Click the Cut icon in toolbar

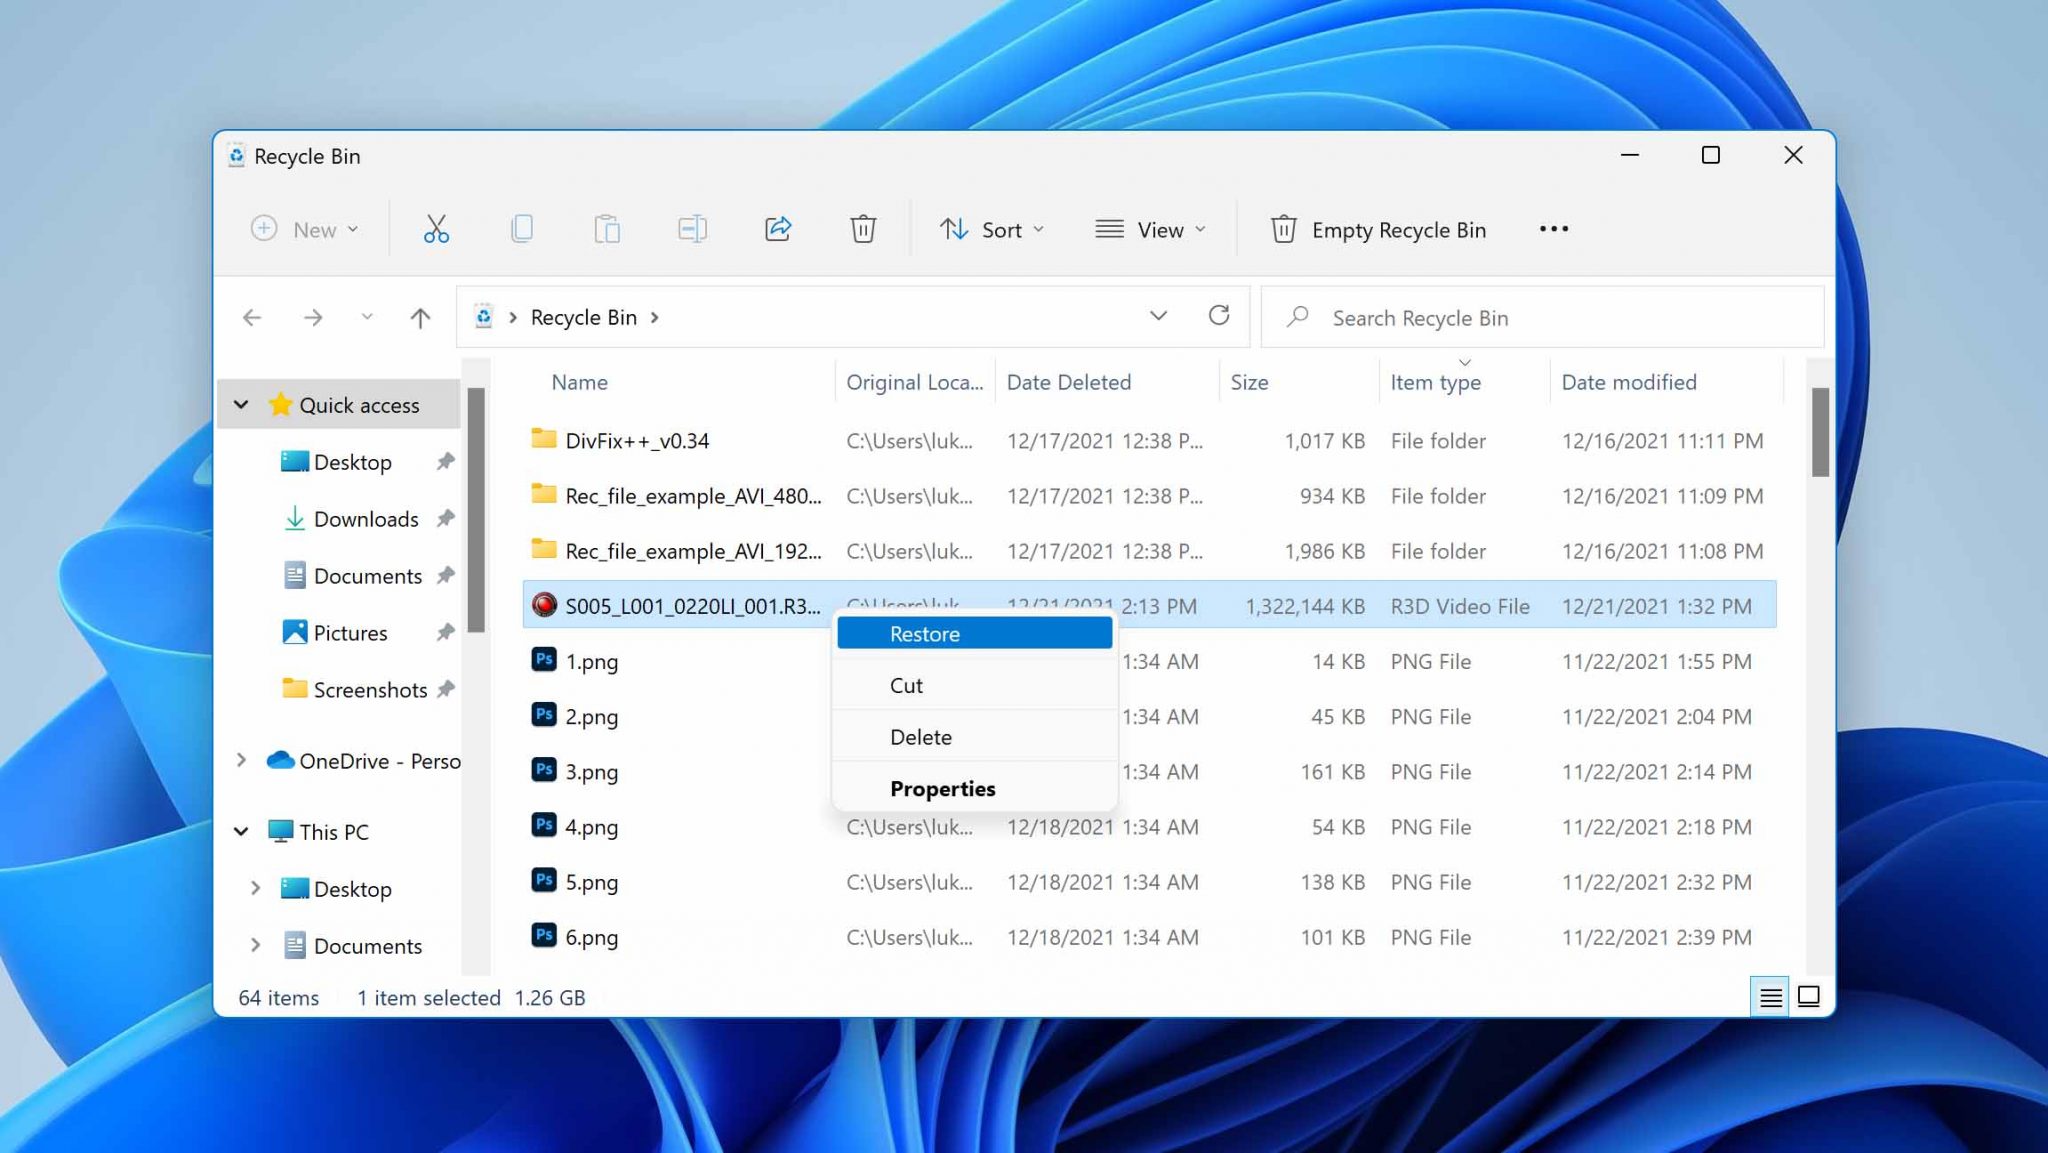pos(435,229)
